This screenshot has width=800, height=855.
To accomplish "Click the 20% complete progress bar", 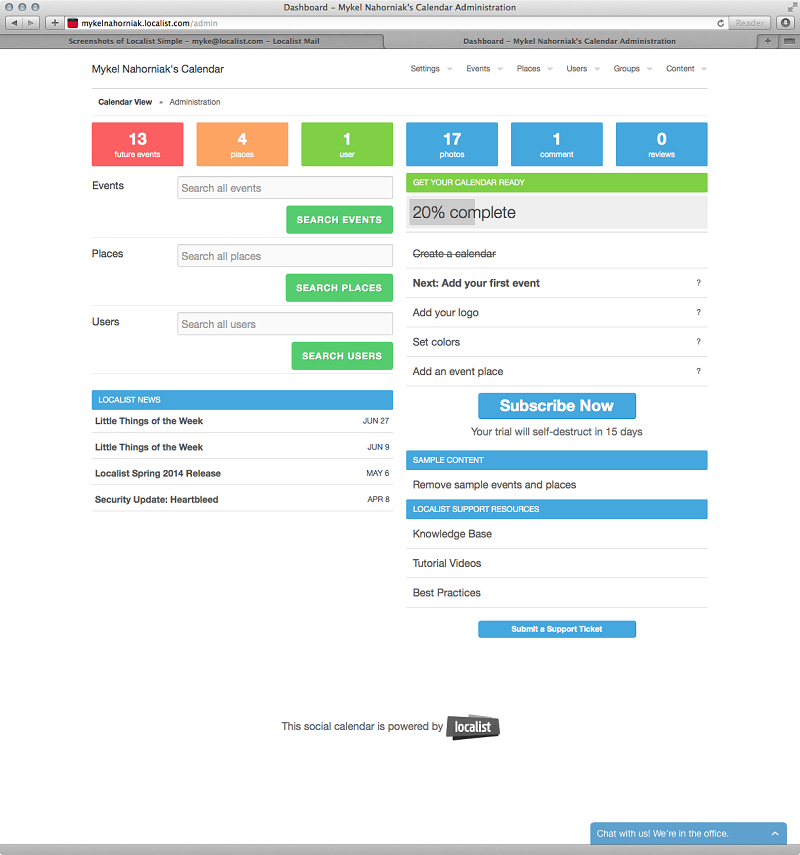I will (556, 212).
